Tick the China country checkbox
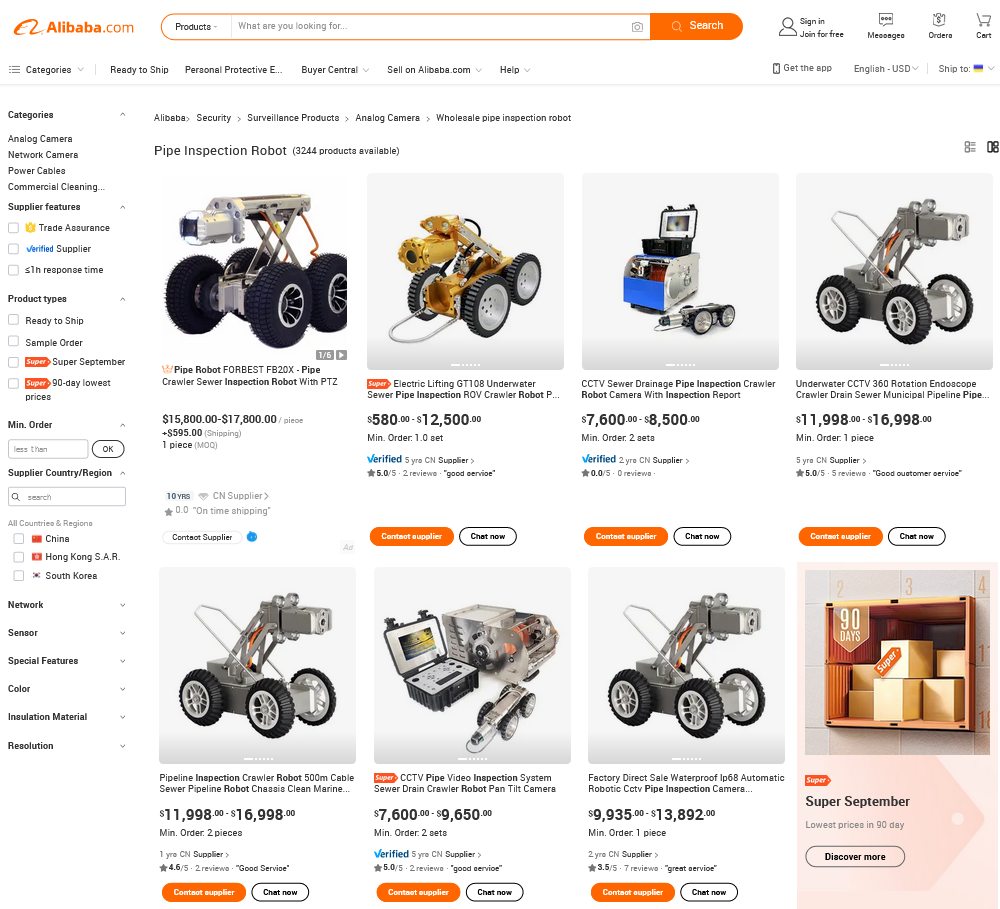The height and width of the screenshot is (909, 1000). pos(19,538)
